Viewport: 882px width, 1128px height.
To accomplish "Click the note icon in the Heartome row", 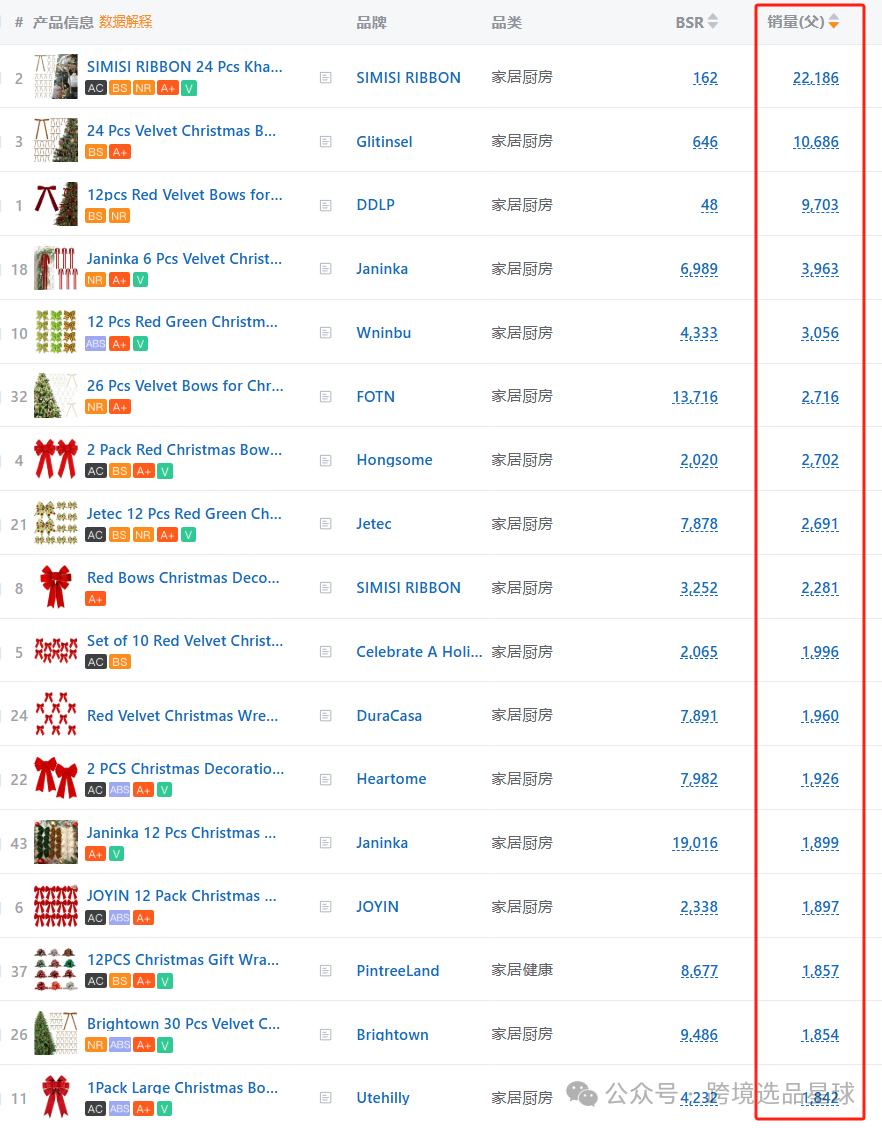I will [325, 780].
